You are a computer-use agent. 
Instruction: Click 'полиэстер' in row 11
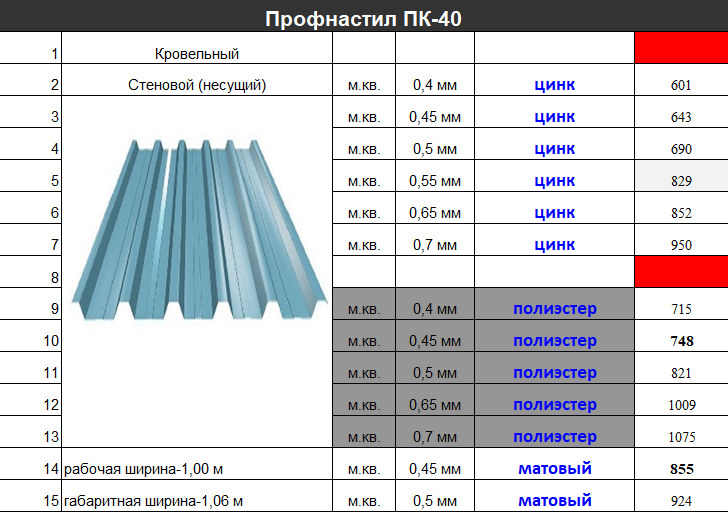pyautogui.click(x=555, y=373)
